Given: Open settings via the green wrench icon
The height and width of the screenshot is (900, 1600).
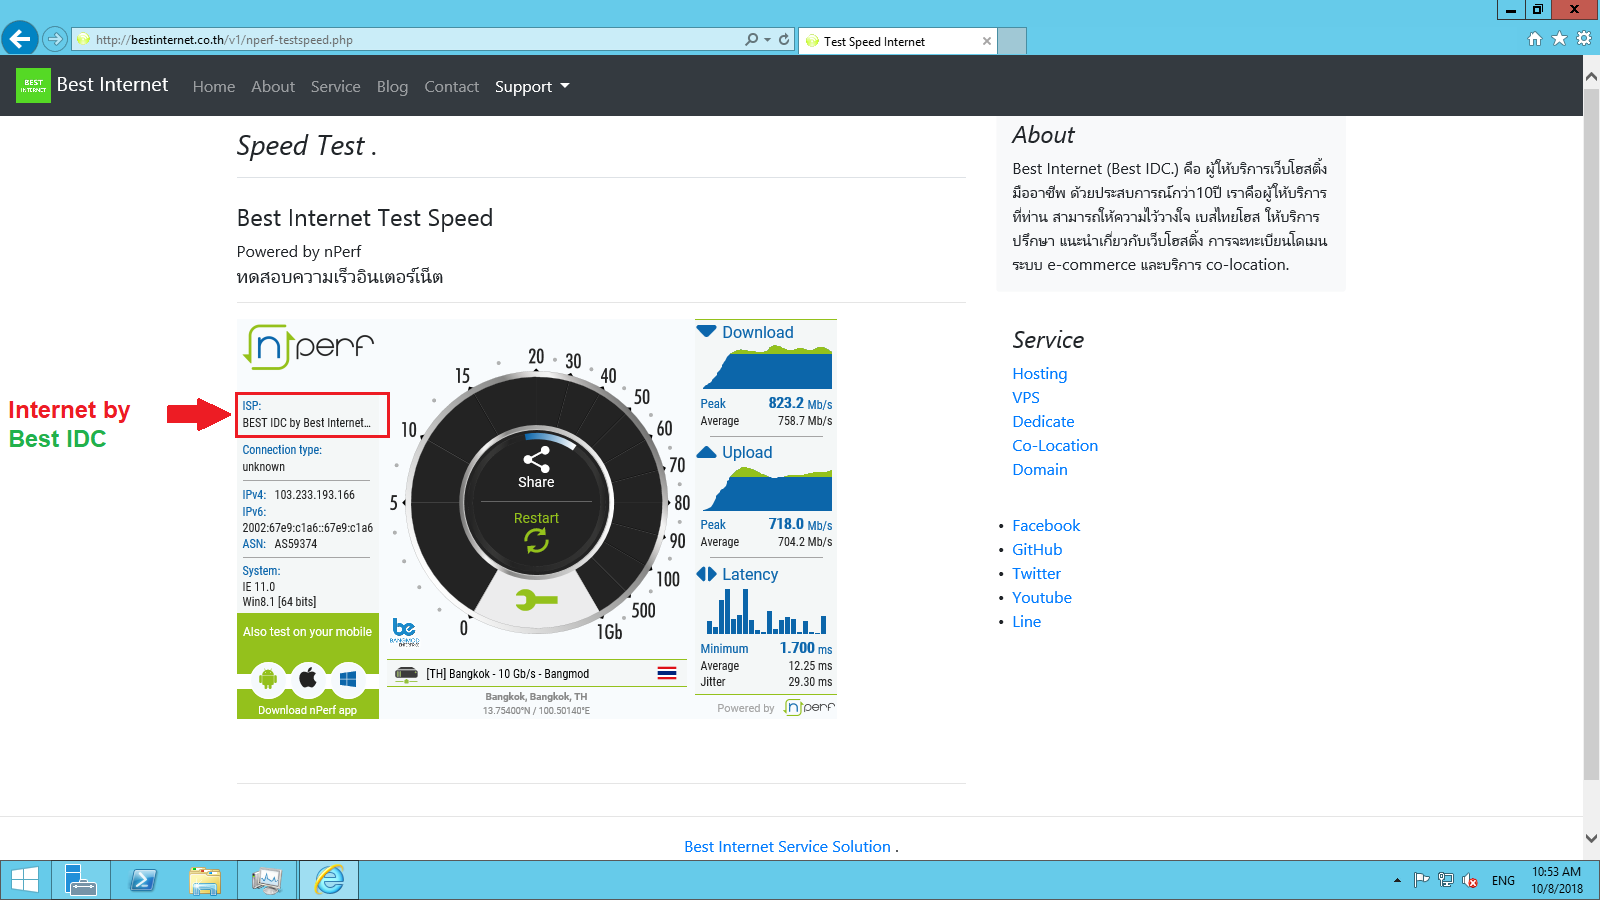Looking at the screenshot, I should pos(537,600).
